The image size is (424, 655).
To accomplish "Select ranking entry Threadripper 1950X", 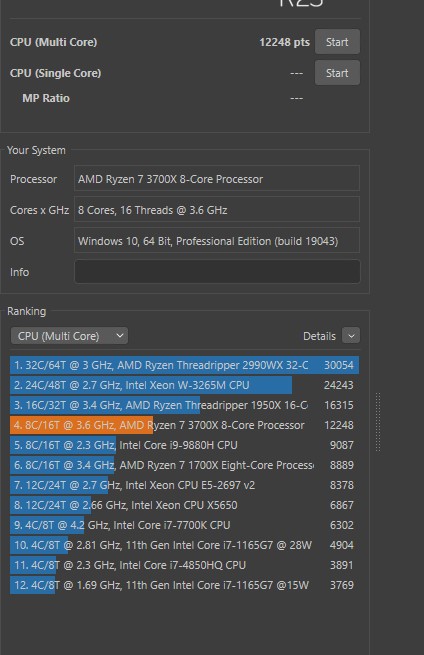I will (184, 405).
